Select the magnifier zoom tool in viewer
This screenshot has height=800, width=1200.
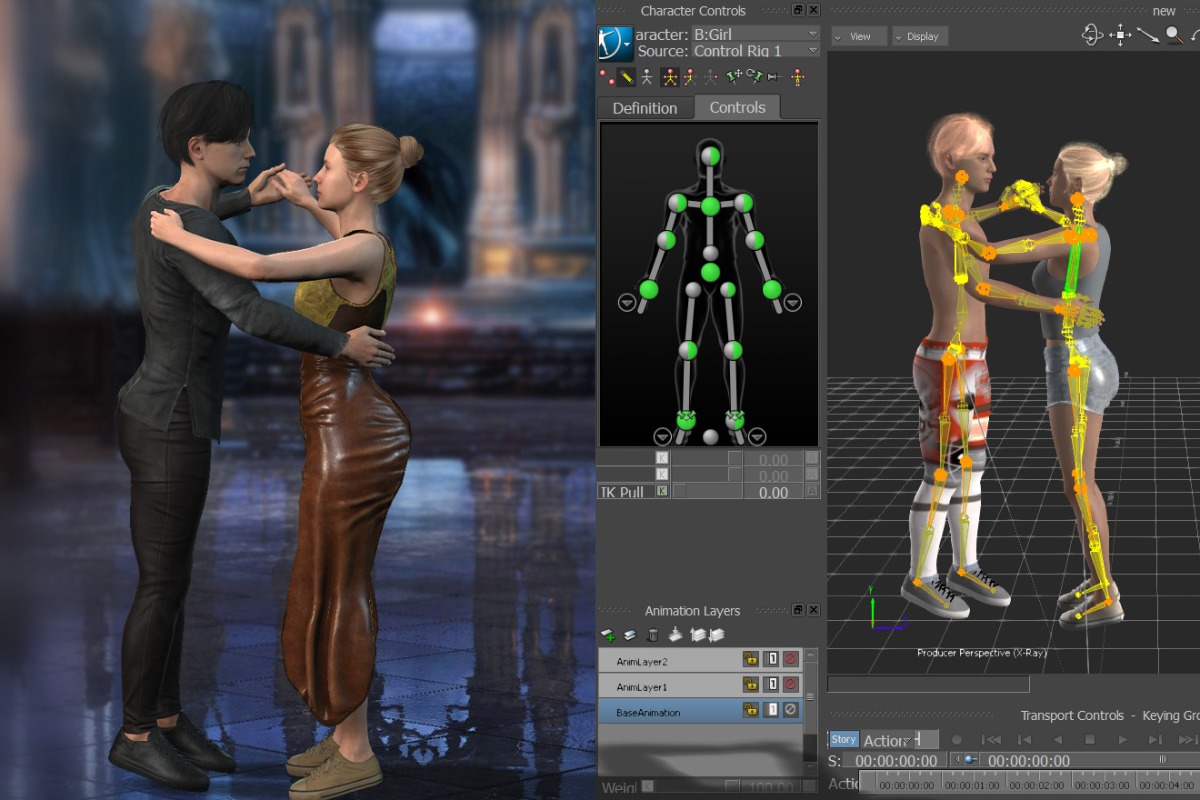coord(1173,35)
